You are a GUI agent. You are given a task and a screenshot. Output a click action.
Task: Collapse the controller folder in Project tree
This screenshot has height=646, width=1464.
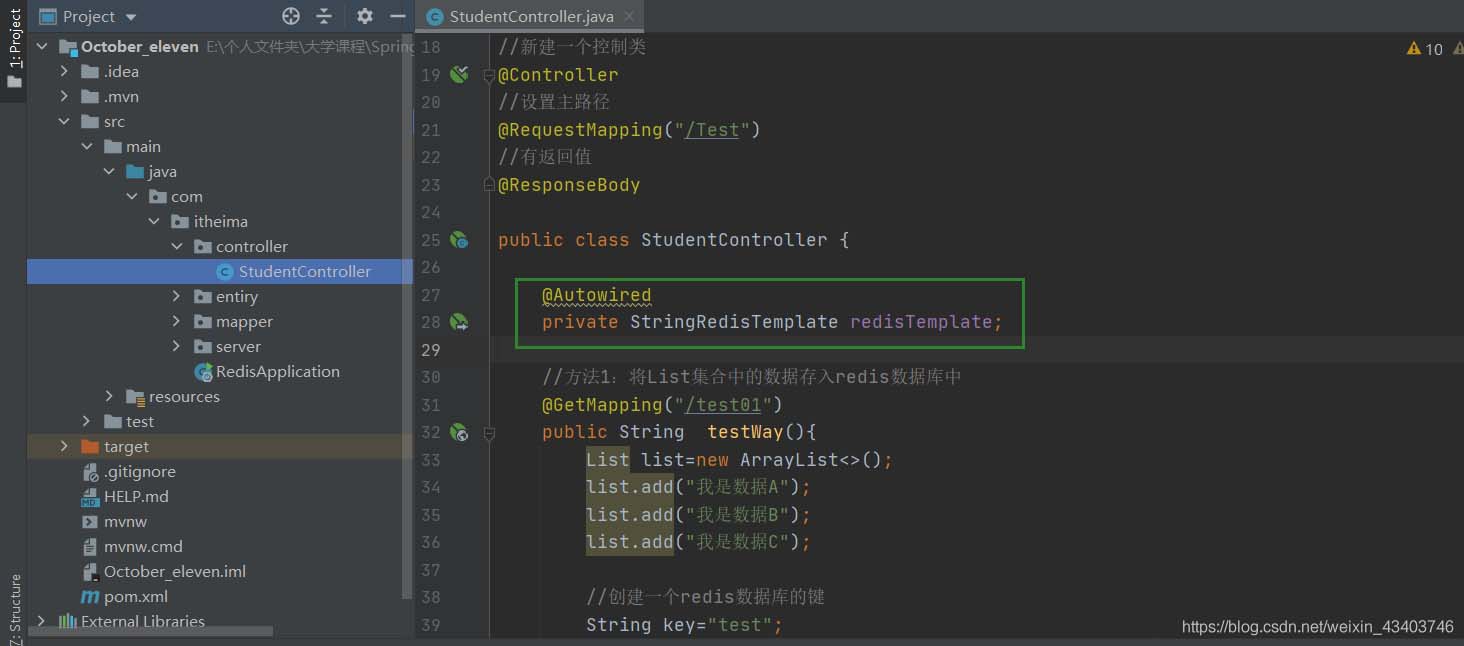176,246
